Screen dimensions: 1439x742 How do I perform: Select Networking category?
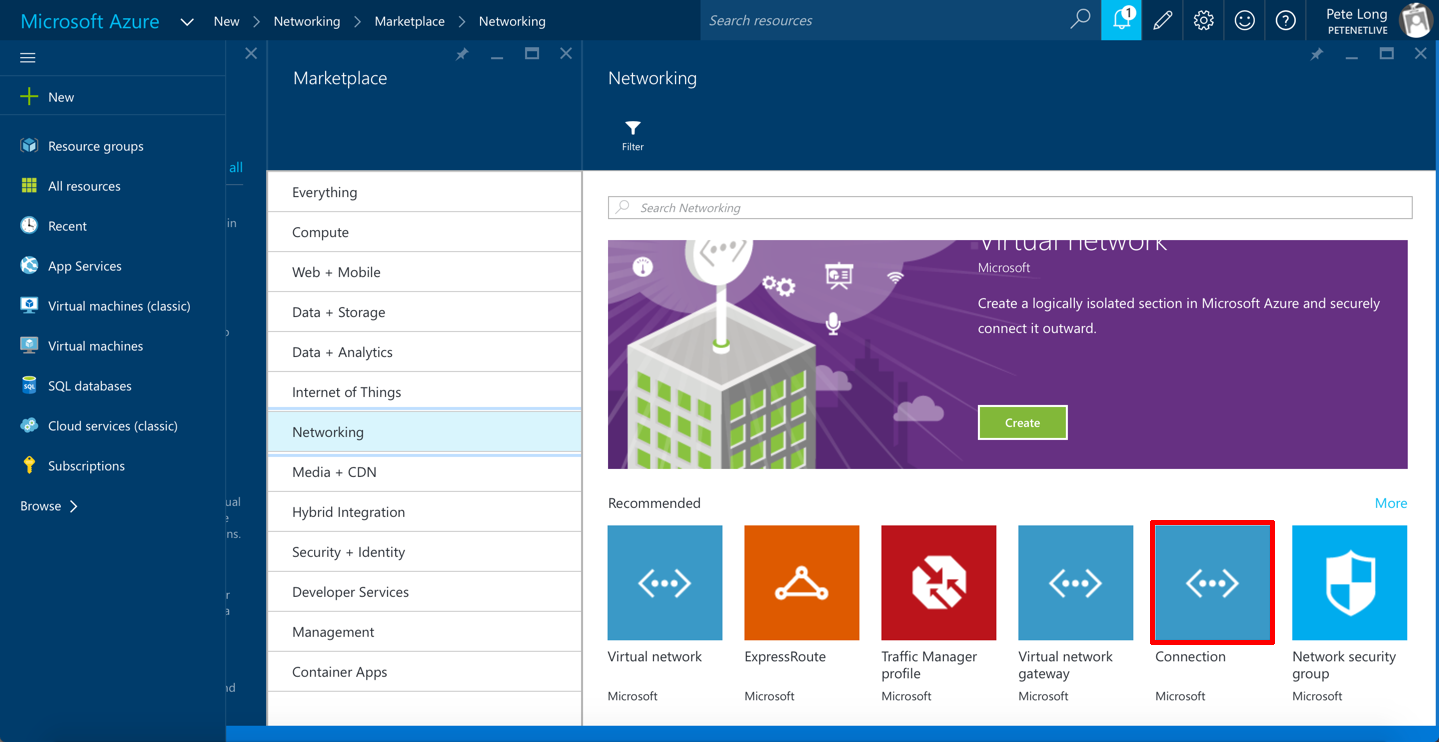[x=424, y=432]
